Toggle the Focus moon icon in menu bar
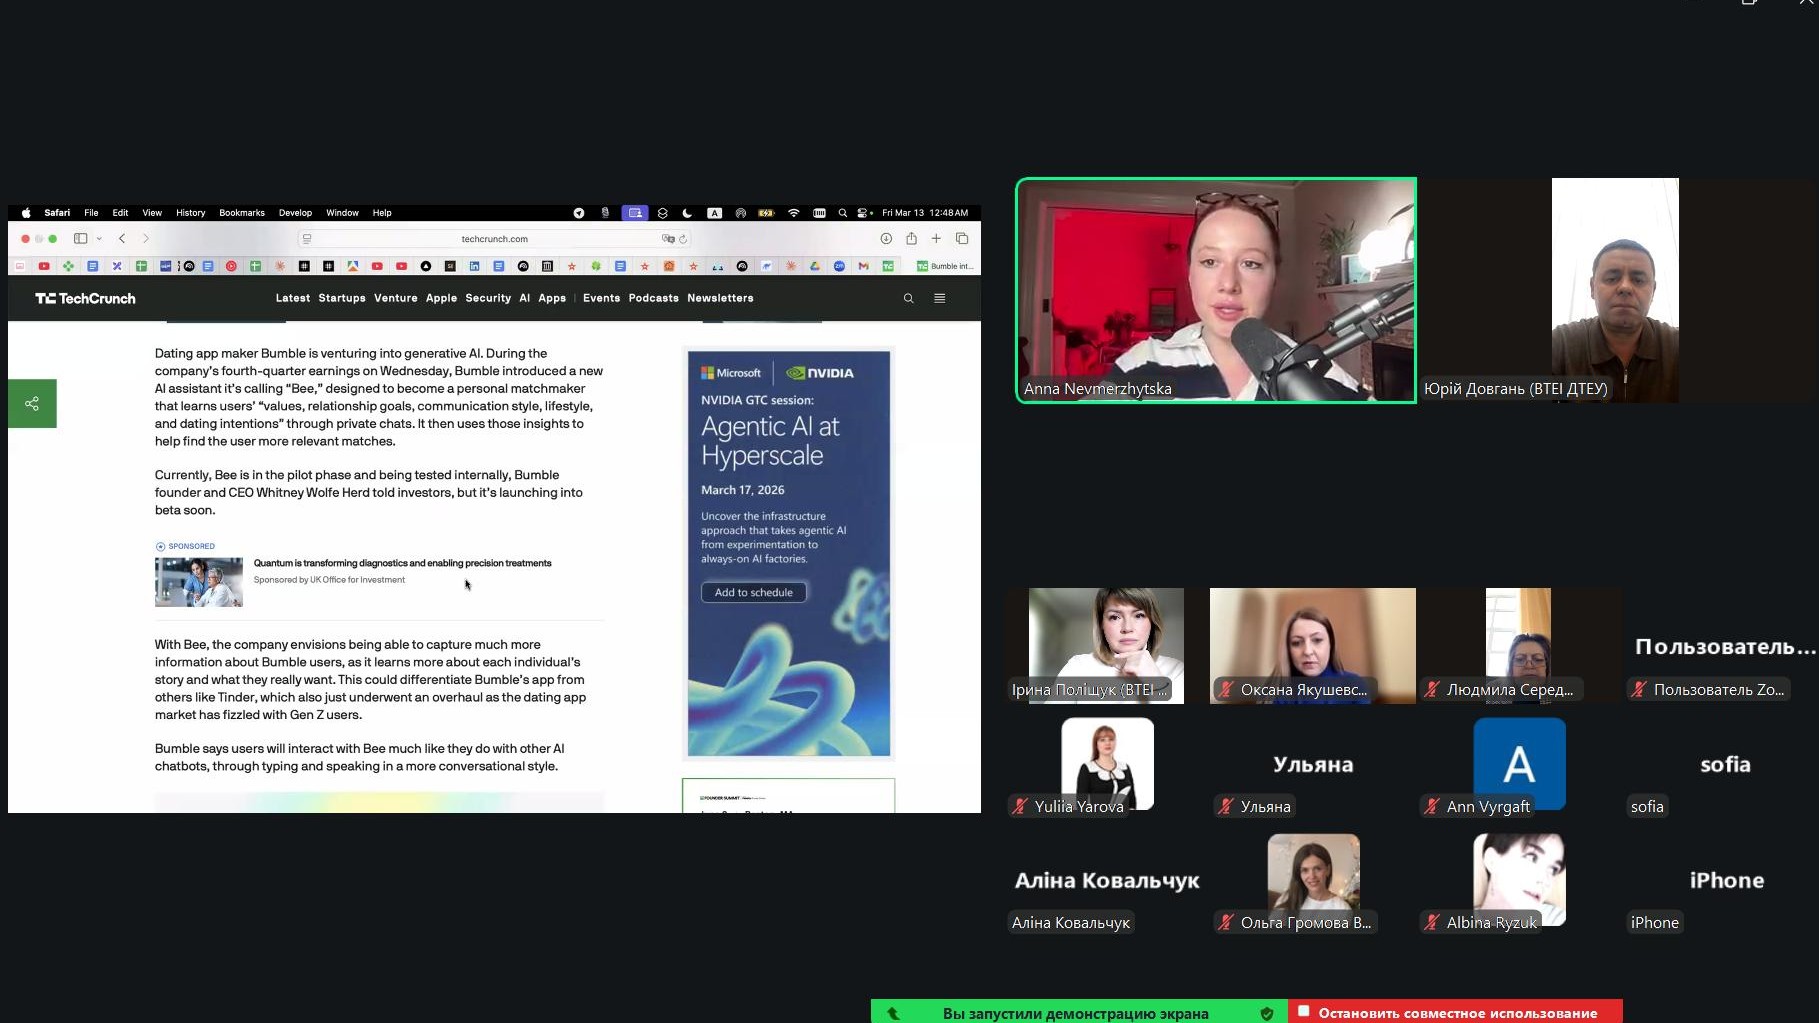1819x1023 pixels. coord(687,213)
